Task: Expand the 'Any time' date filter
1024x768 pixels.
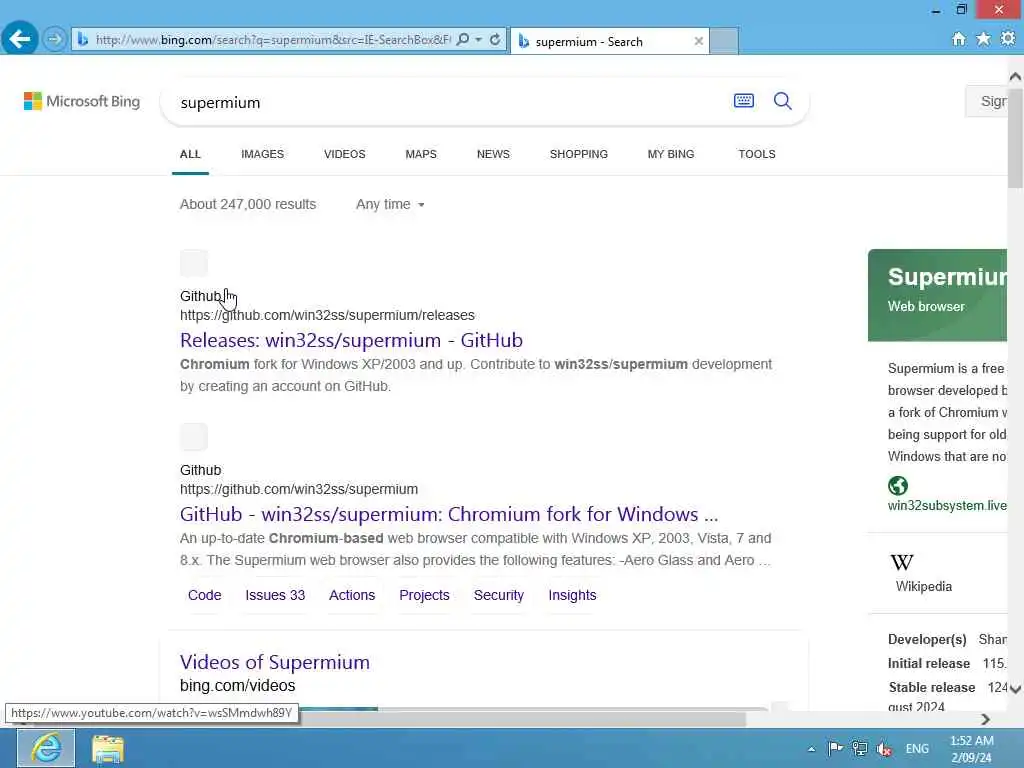Action: coord(390,204)
